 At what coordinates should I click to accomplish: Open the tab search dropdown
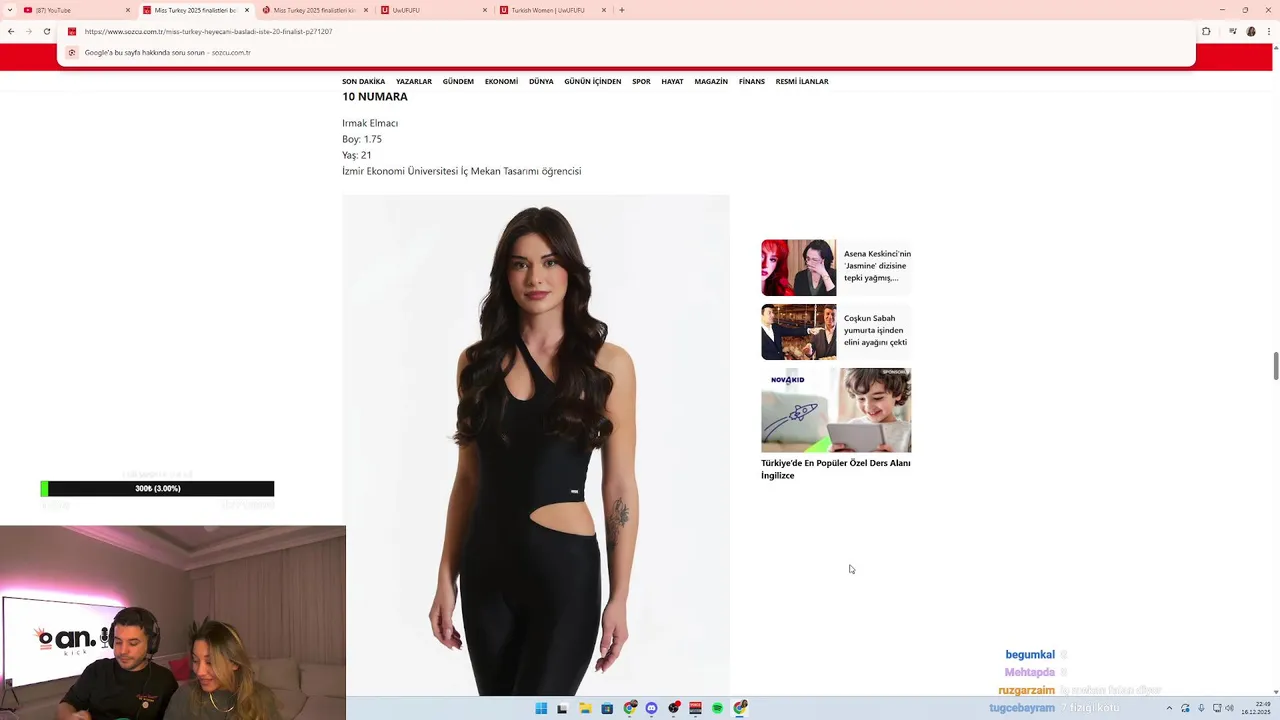(10, 10)
